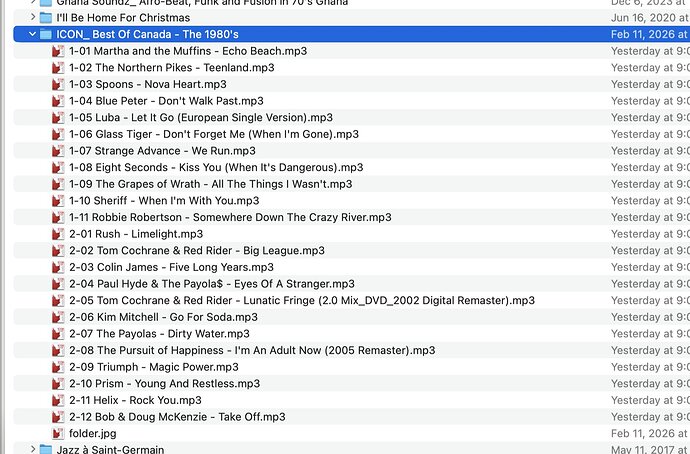Click the folder.jpg file icon
The width and height of the screenshot is (690, 454).
click(58, 434)
